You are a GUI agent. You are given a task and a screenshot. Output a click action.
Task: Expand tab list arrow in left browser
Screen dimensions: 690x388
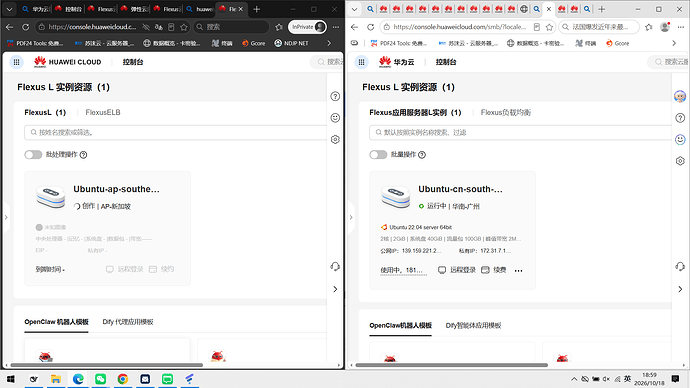point(9,9)
